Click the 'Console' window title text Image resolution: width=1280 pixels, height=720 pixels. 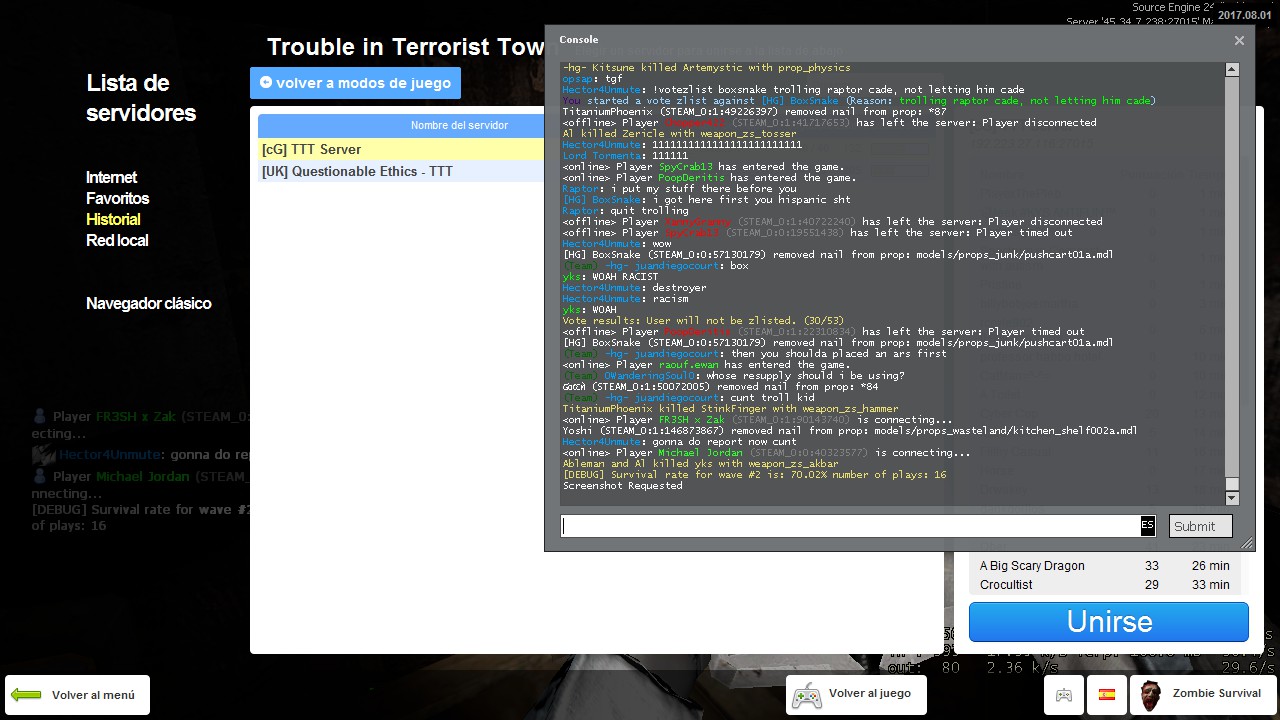(579, 40)
